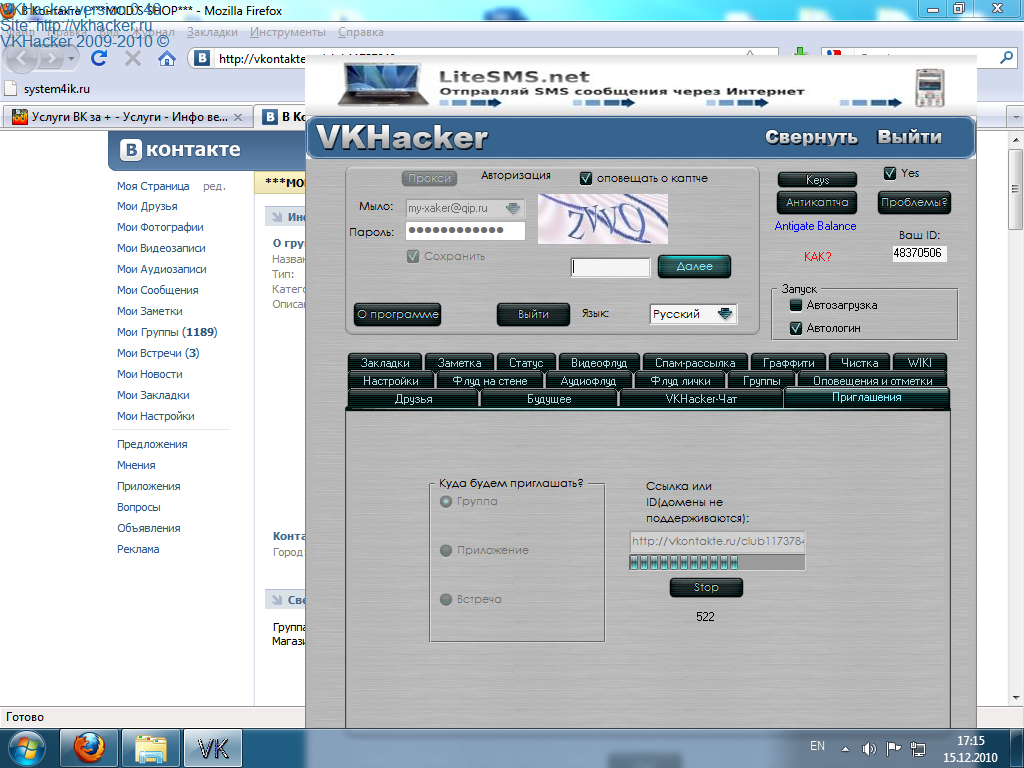Image resolution: width=1024 pixels, height=768 pixels.
Task: Open LiteSMS.net banner advertisement
Action: pyautogui.click(x=641, y=86)
